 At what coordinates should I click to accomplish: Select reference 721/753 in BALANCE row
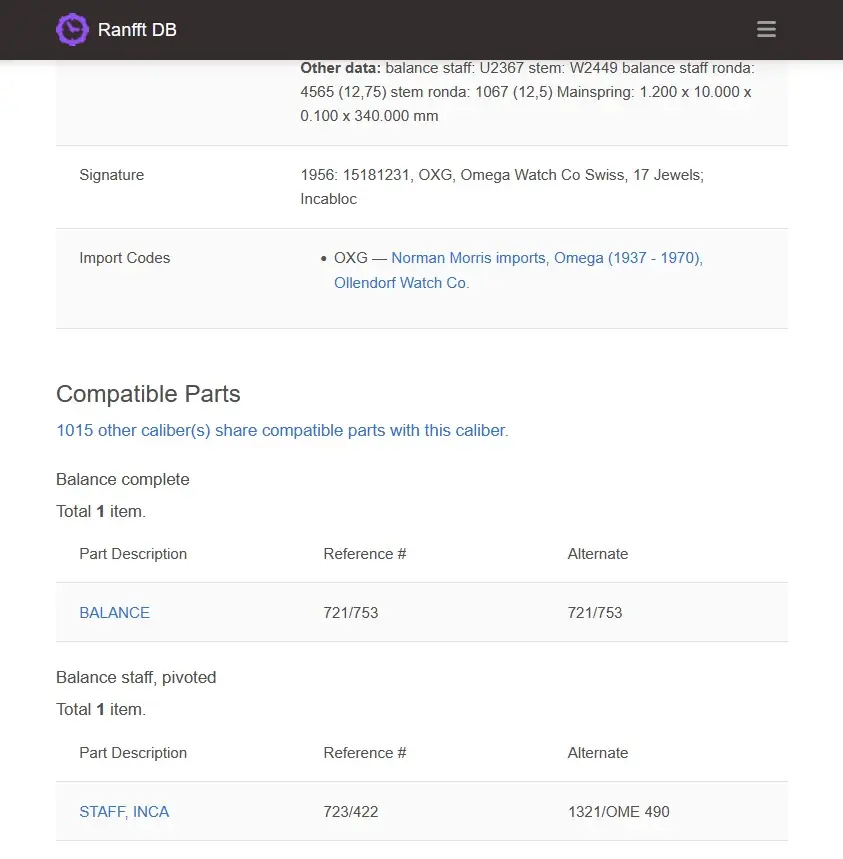tap(351, 612)
